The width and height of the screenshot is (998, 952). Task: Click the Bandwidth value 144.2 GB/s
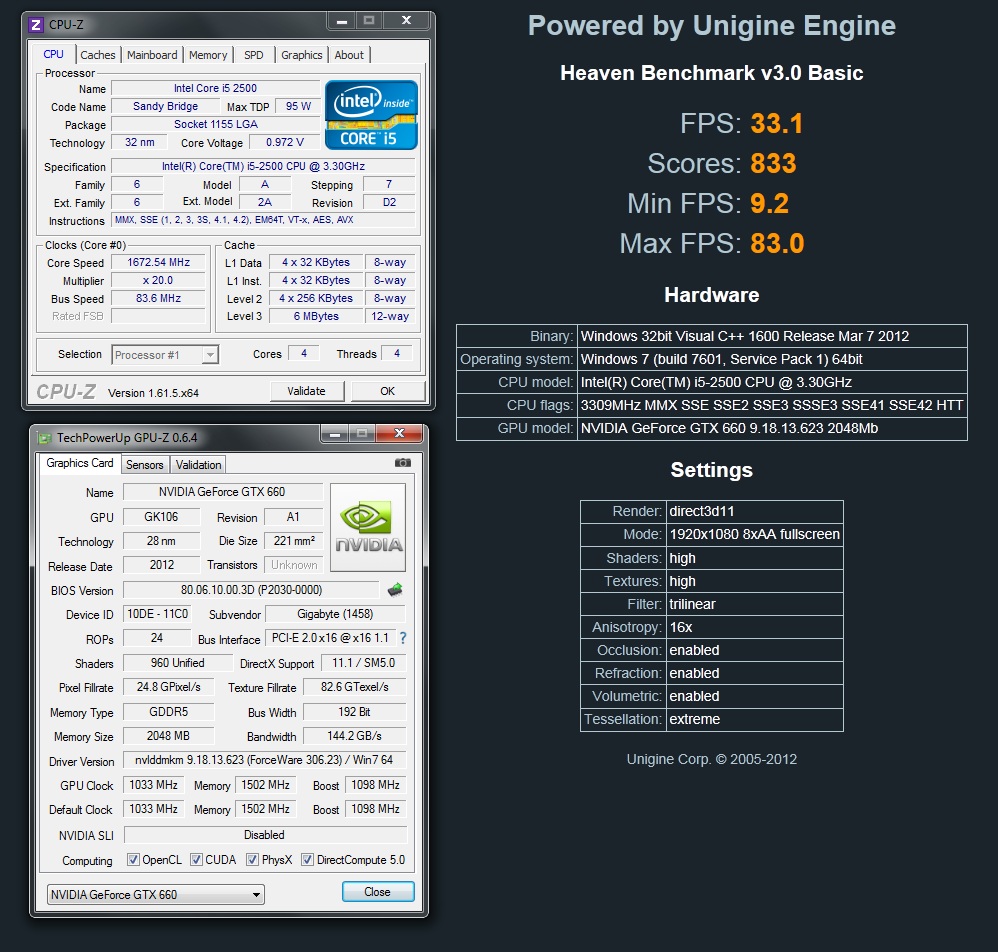(355, 736)
